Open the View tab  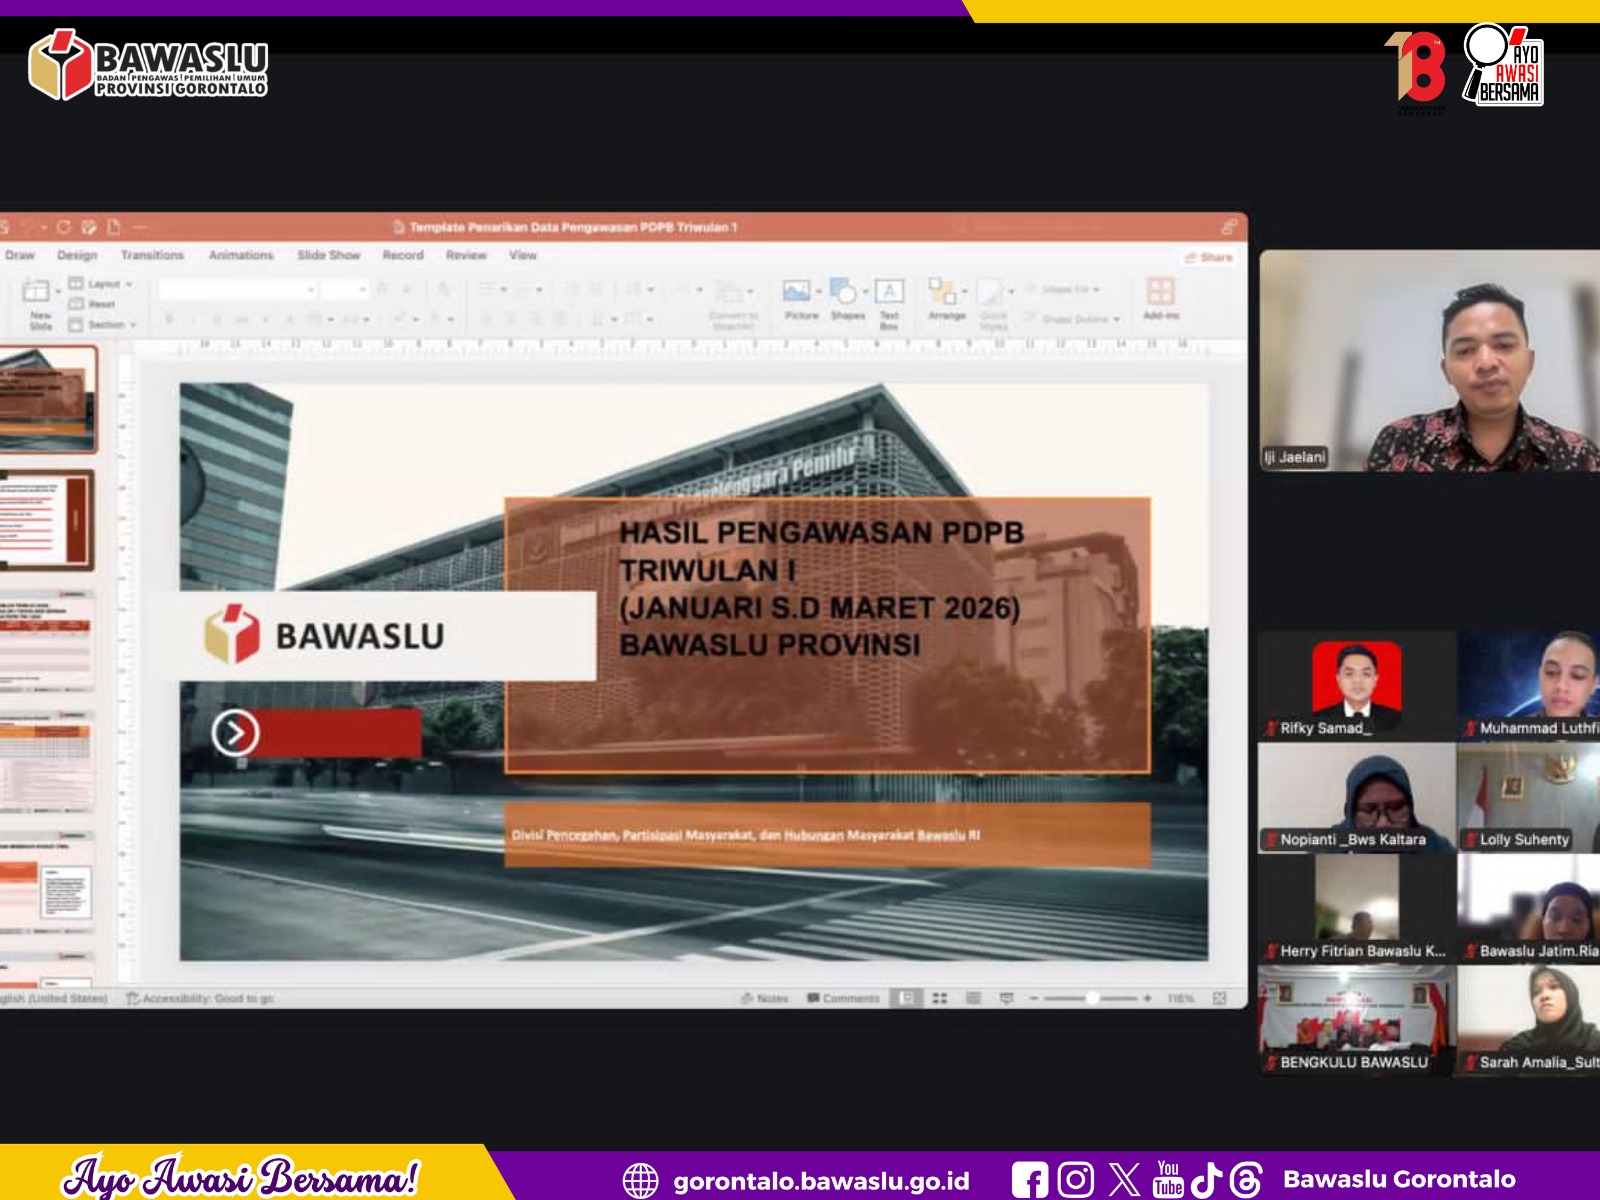coord(523,255)
